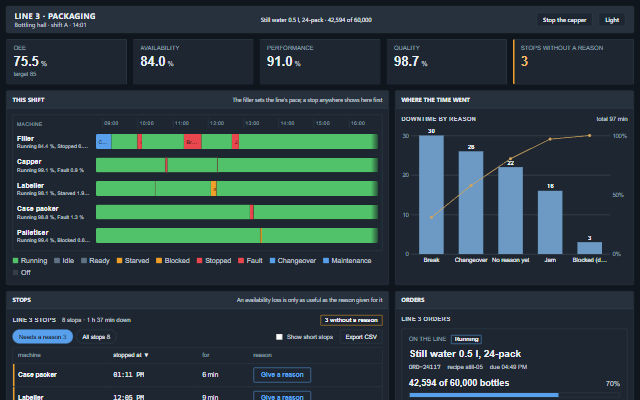This screenshot has height=400, width=640.
Task: Click the machine column header
Action: [29, 355]
